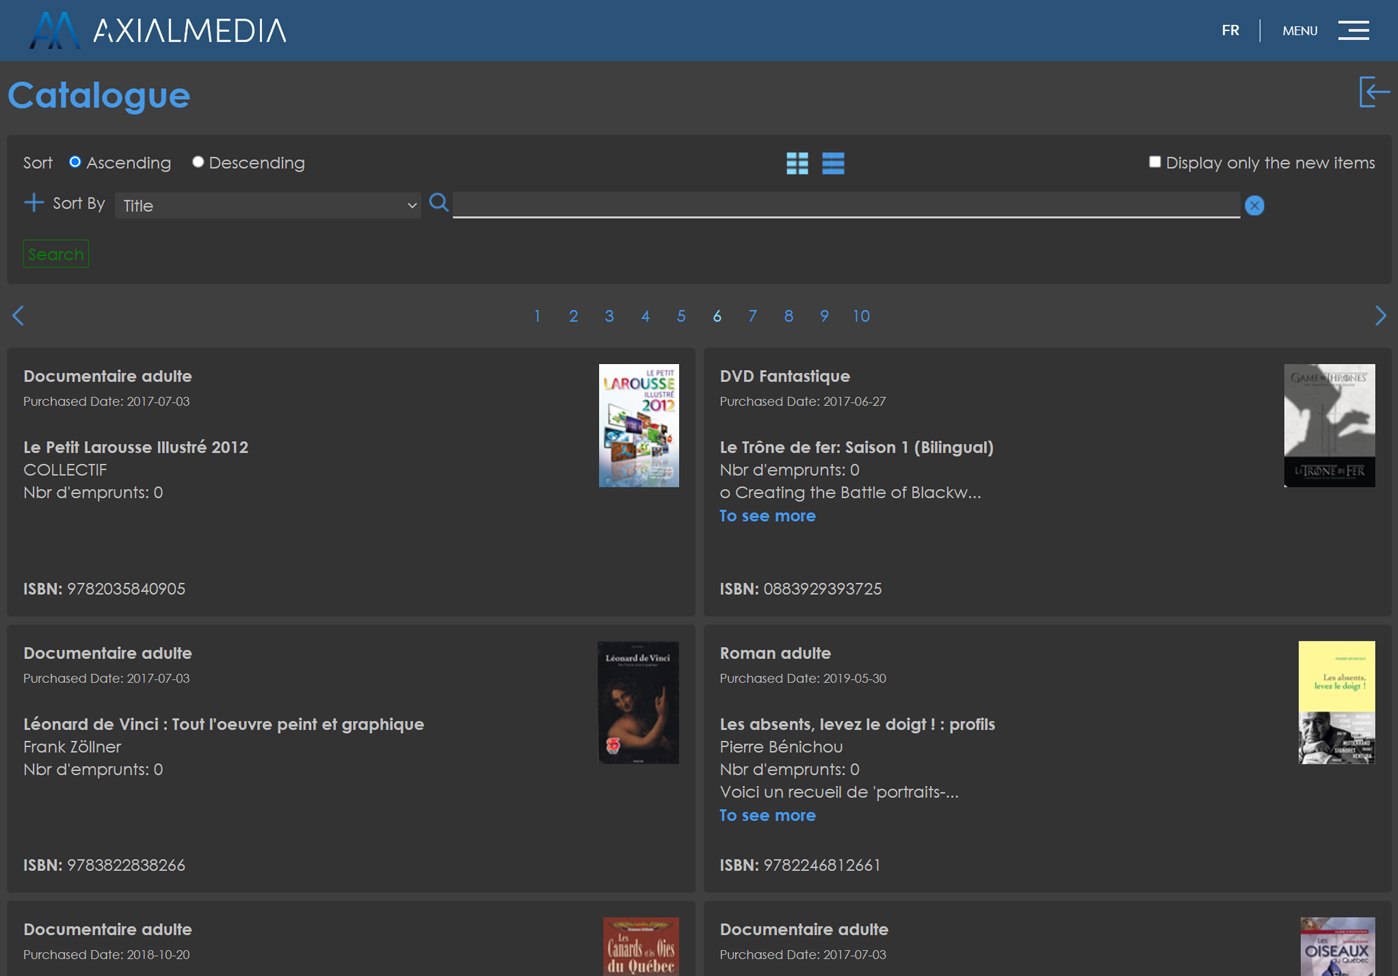Expand To see more for Le Trône de fer
Image resolution: width=1398 pixels, height=976 pixels.
[x=767, y=516]
